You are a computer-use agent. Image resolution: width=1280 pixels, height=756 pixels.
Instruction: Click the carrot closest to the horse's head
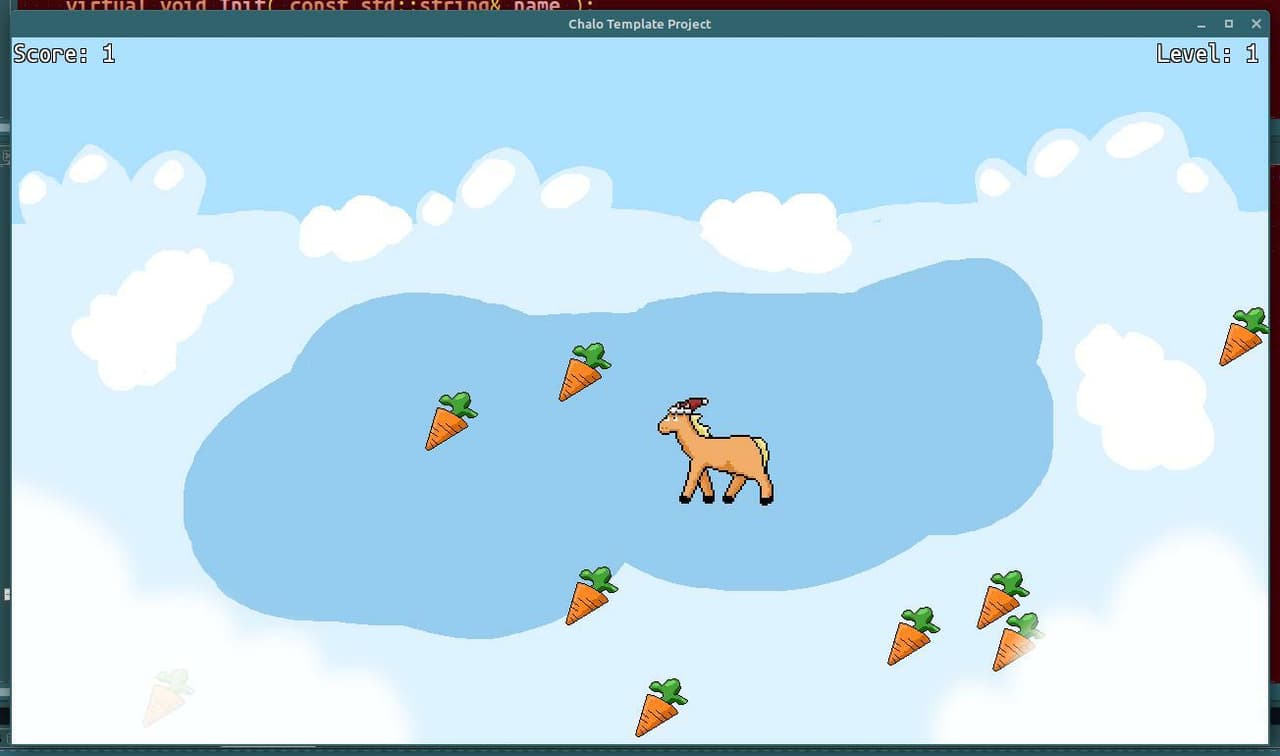[584, 372]
